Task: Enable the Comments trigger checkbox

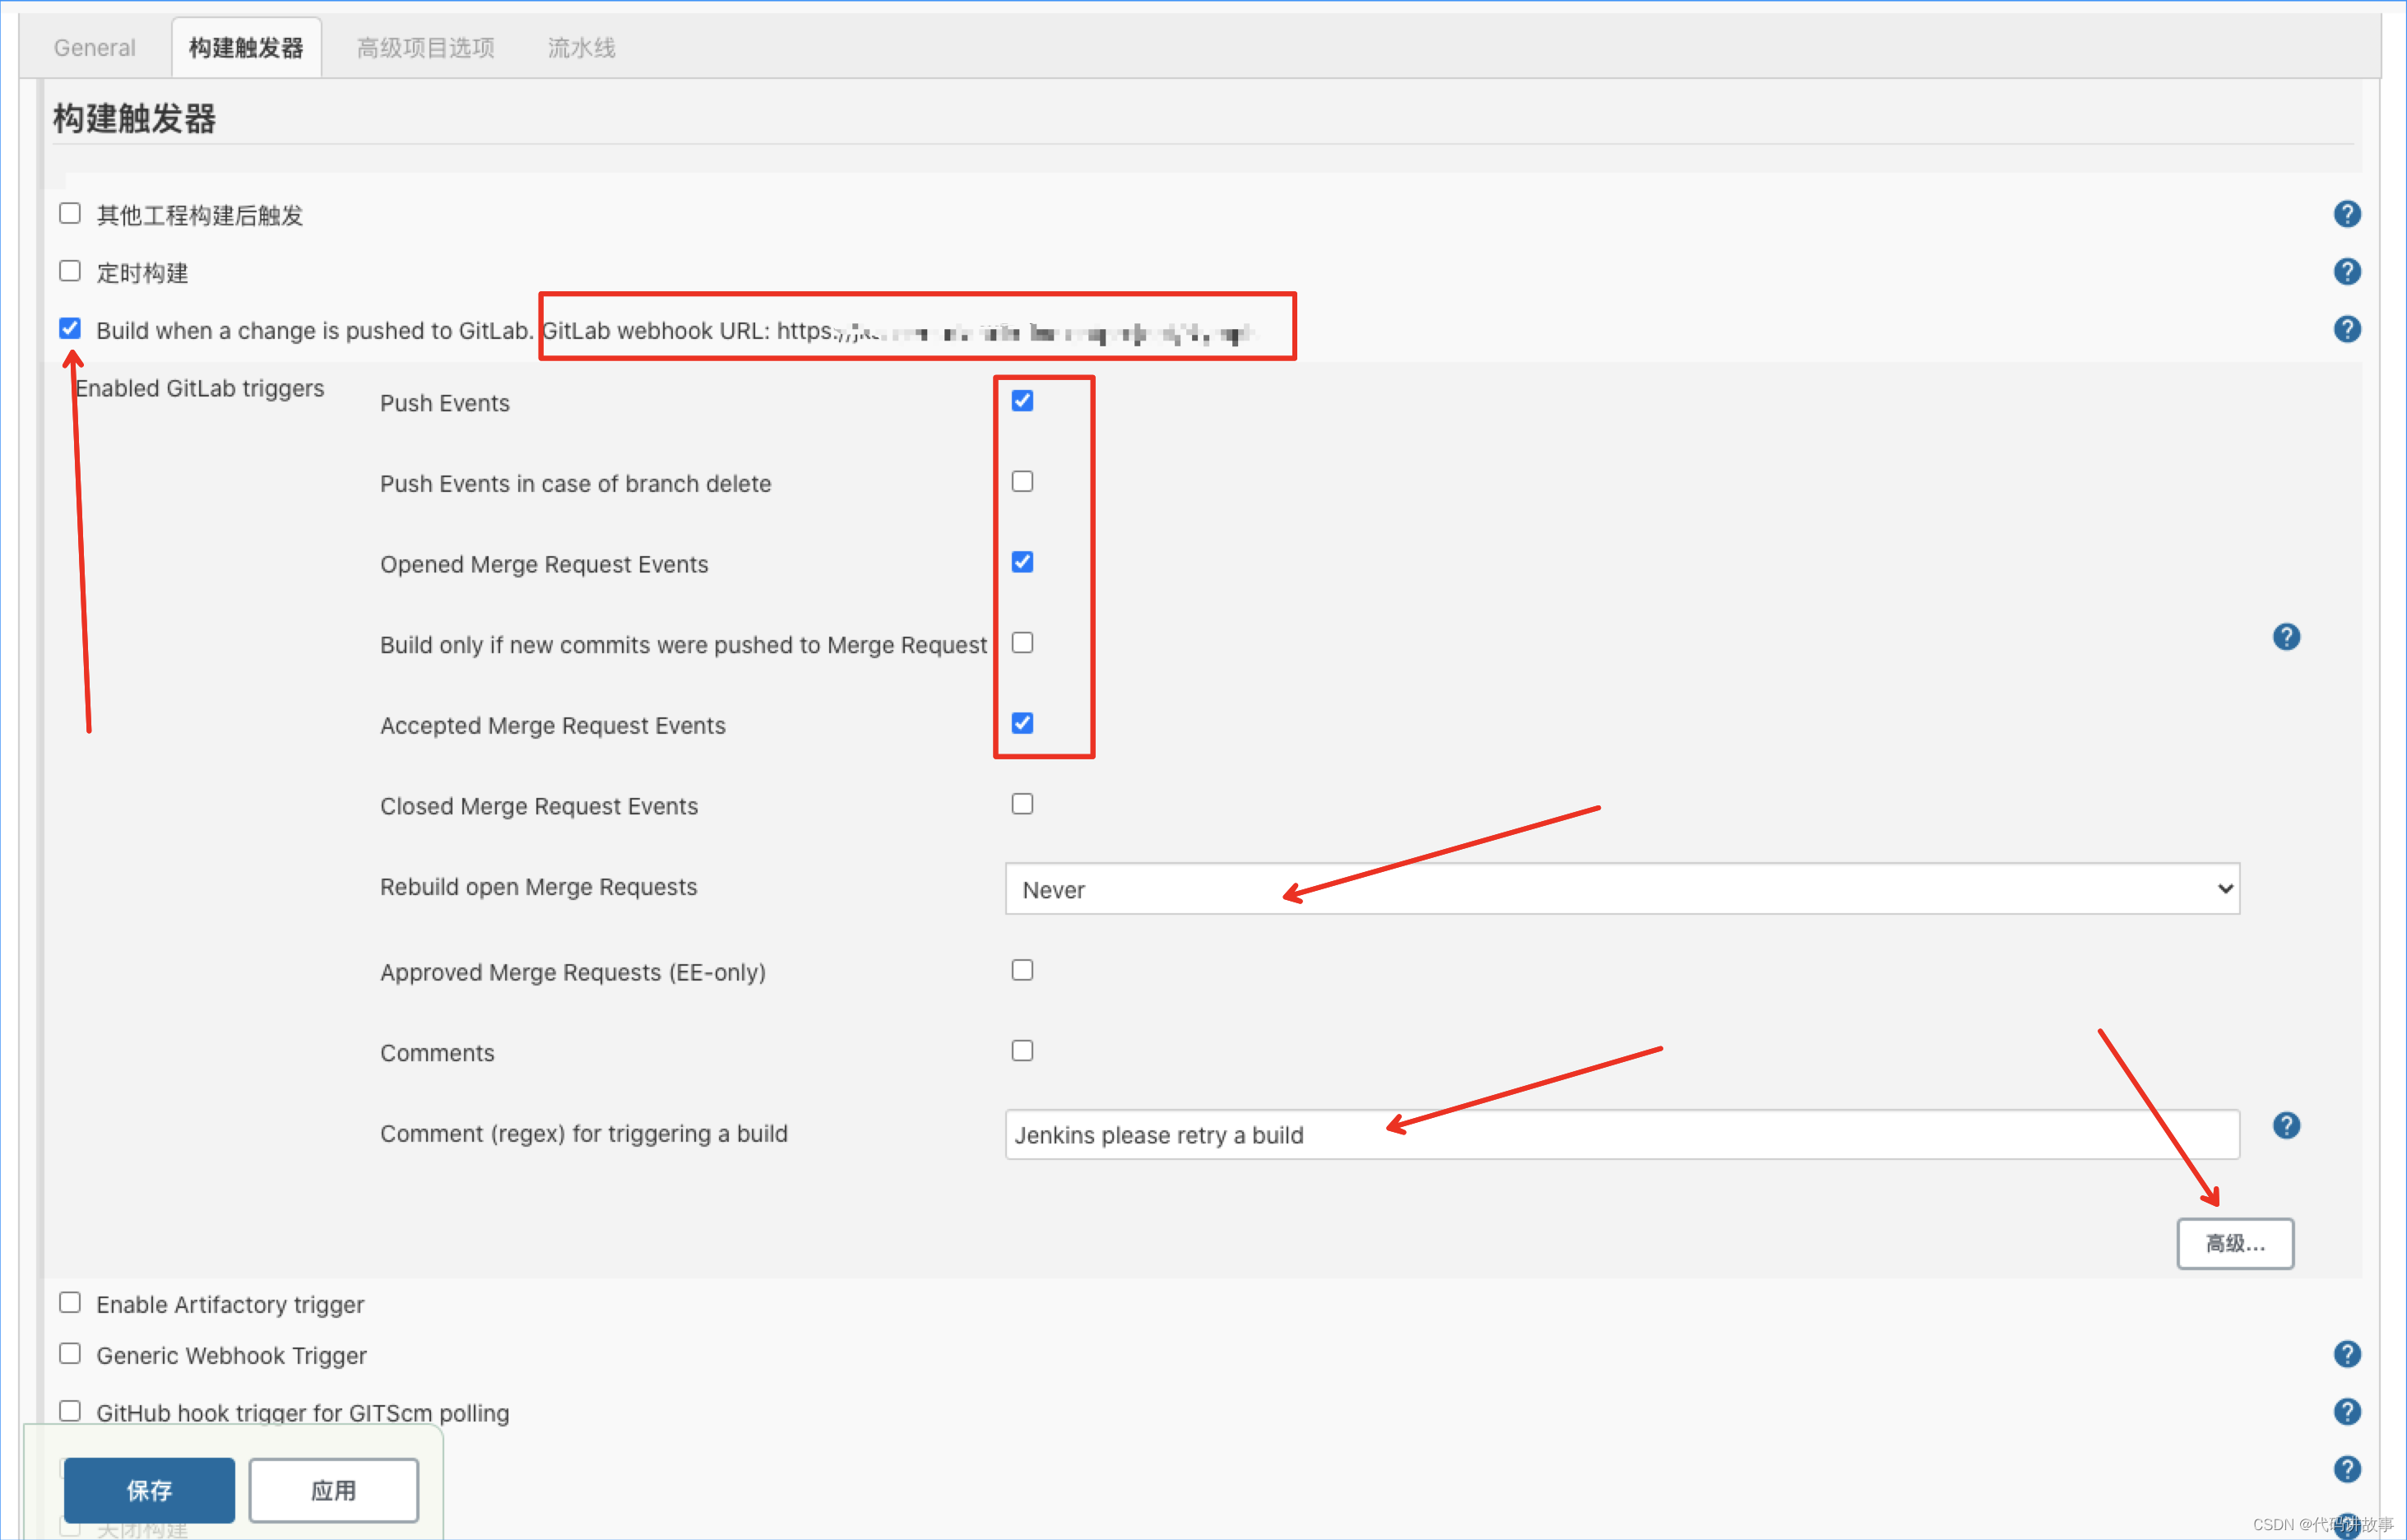Action: pyautogui.click(x=1022, y=1051)
